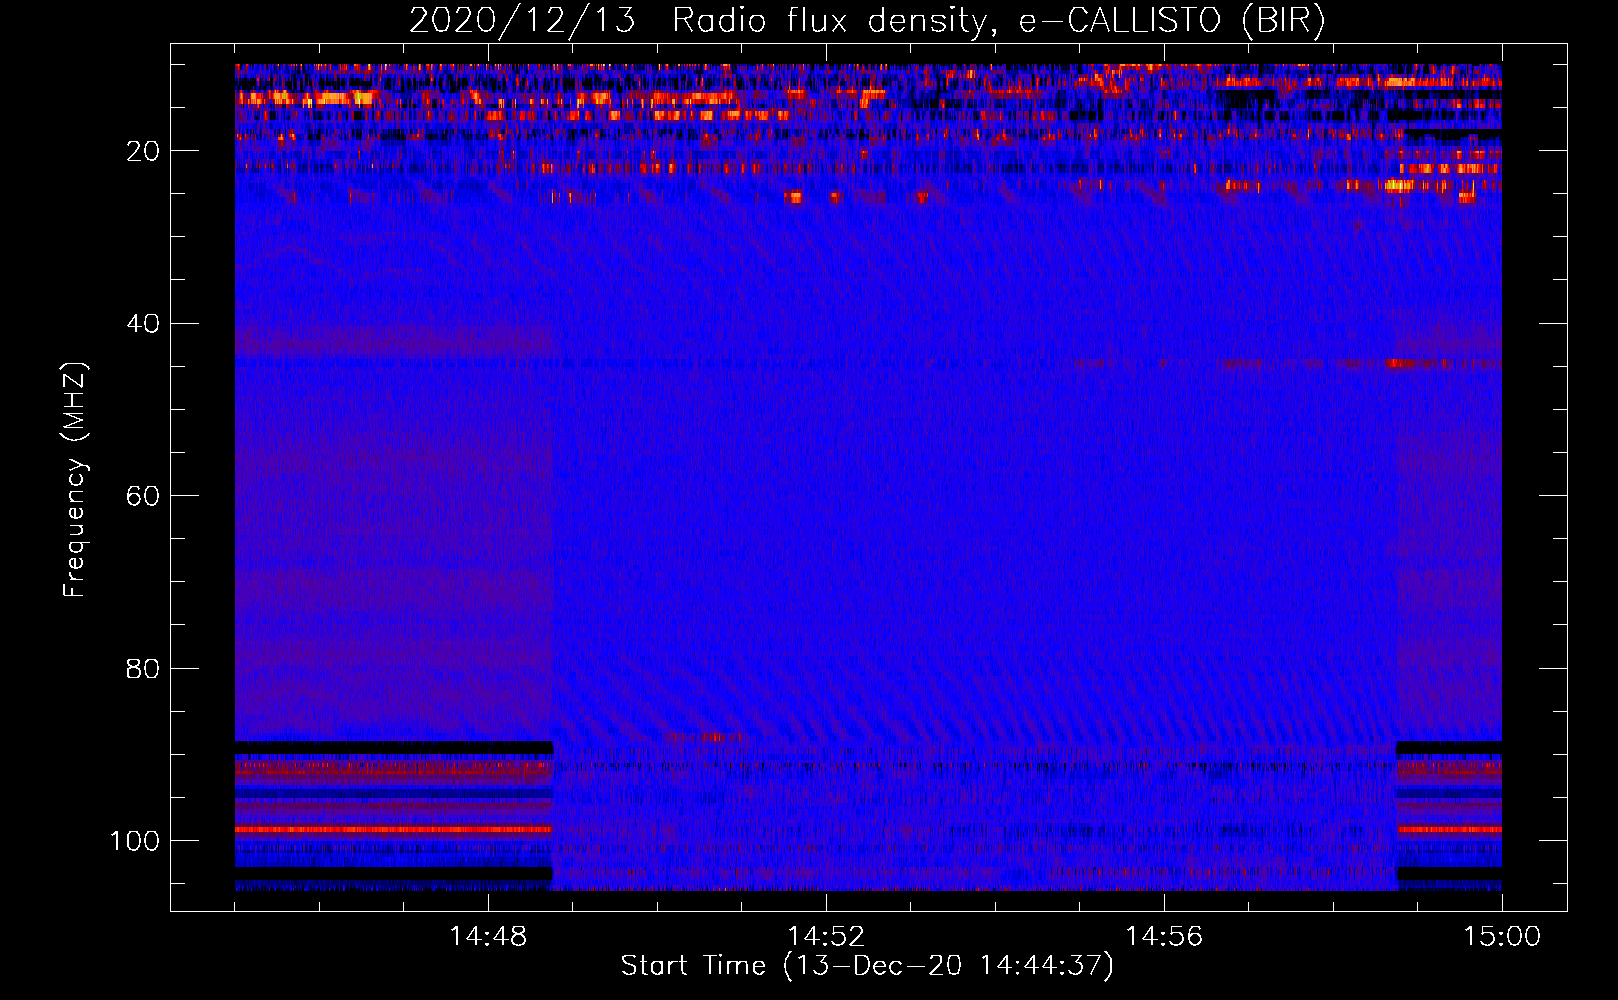The height and width of the screenshot is (1000, 1618).
Task: Click the 100 frequency axis label
Action: pos(135,841)
